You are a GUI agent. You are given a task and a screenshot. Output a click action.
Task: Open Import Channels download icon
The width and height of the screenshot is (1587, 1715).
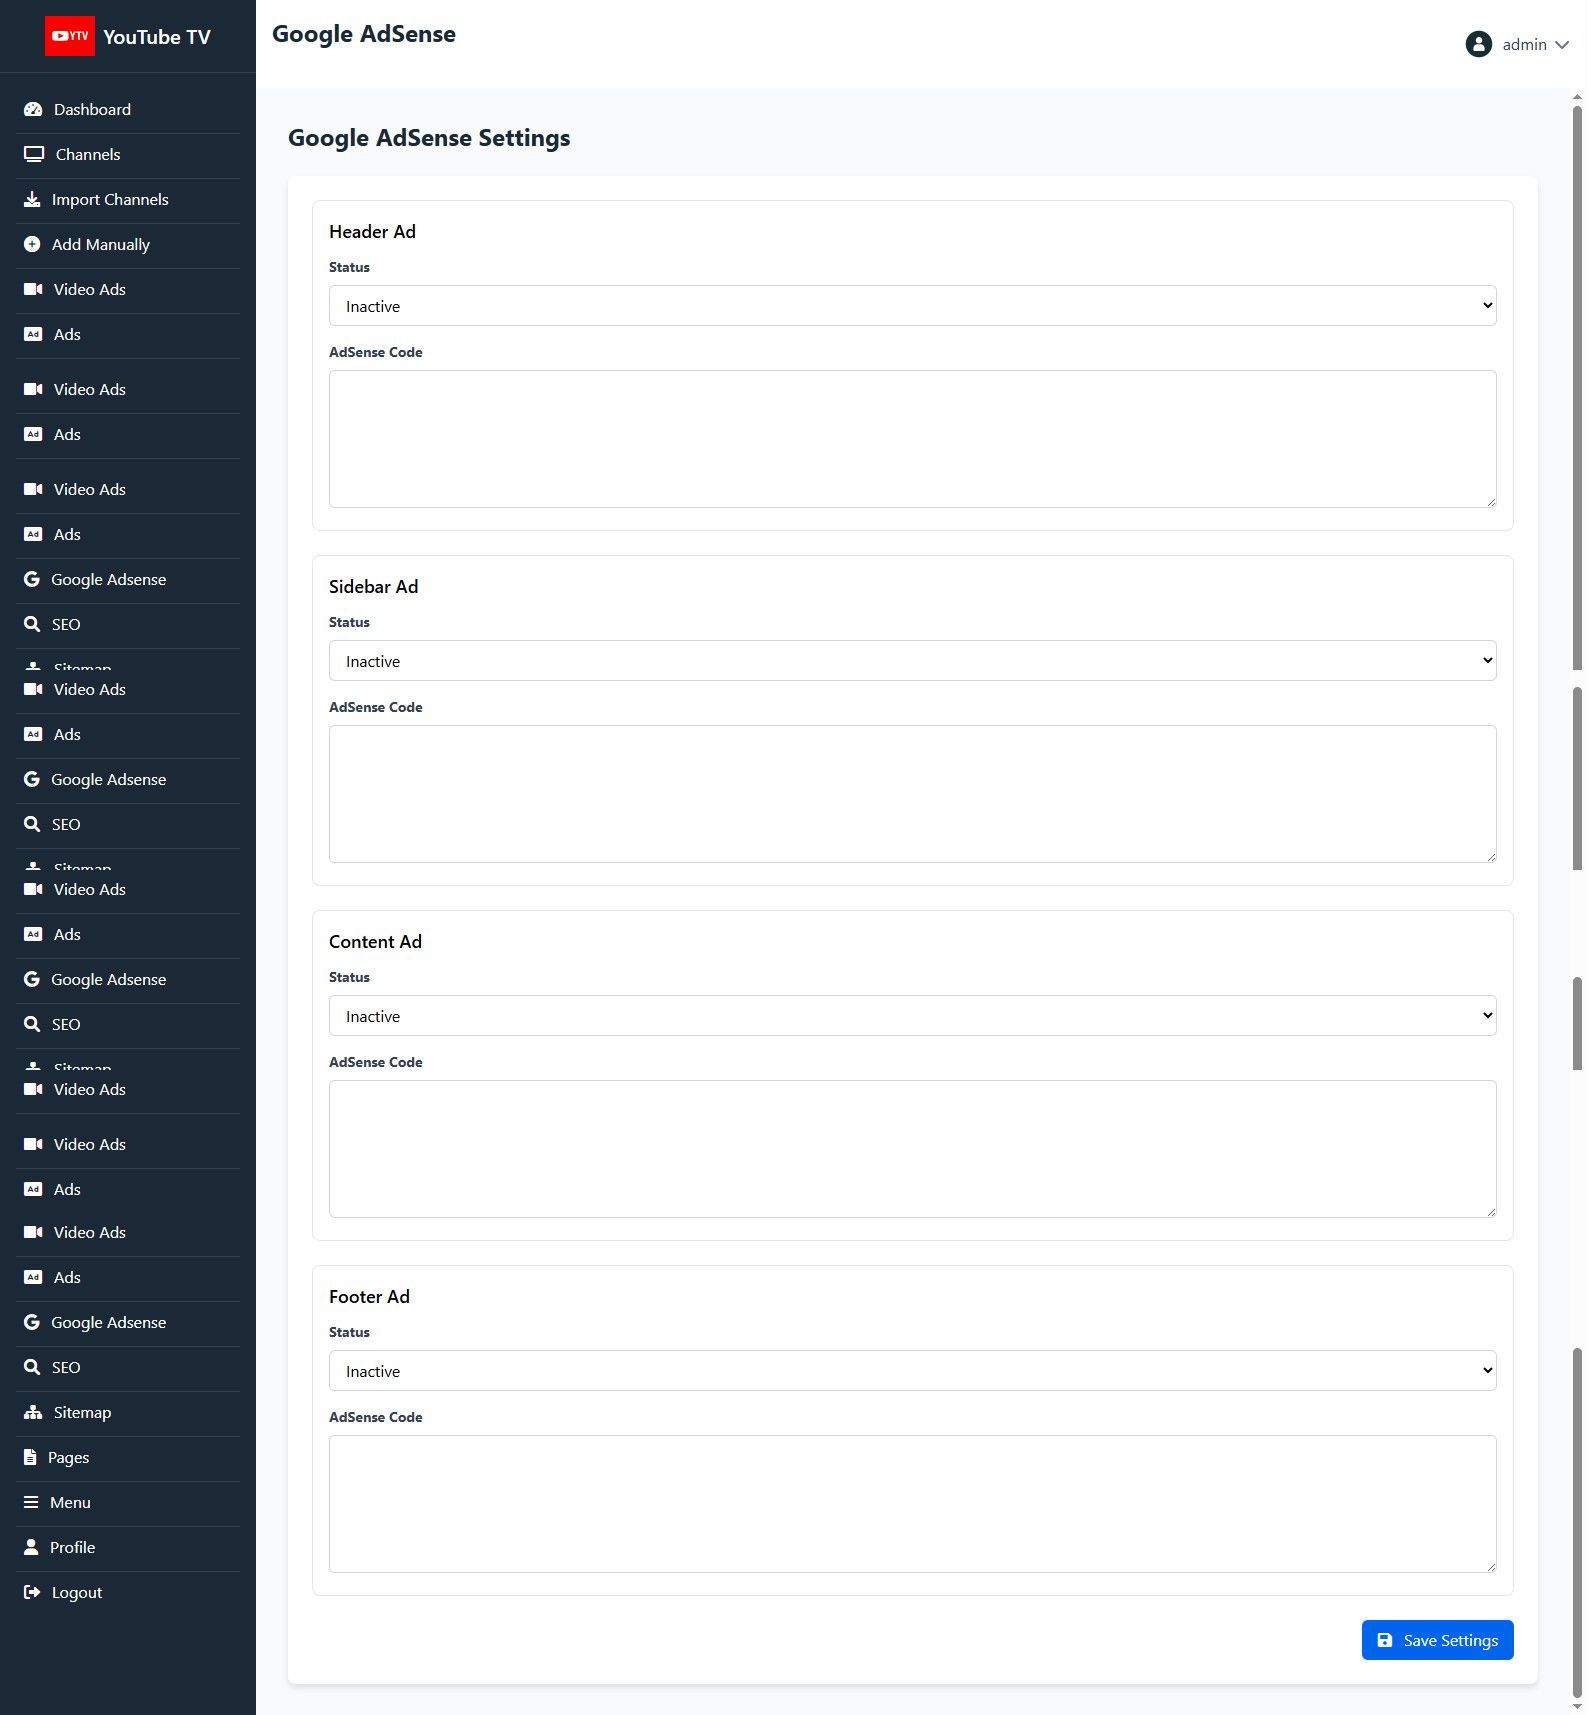pyautogui.click(x=32, y=199)
